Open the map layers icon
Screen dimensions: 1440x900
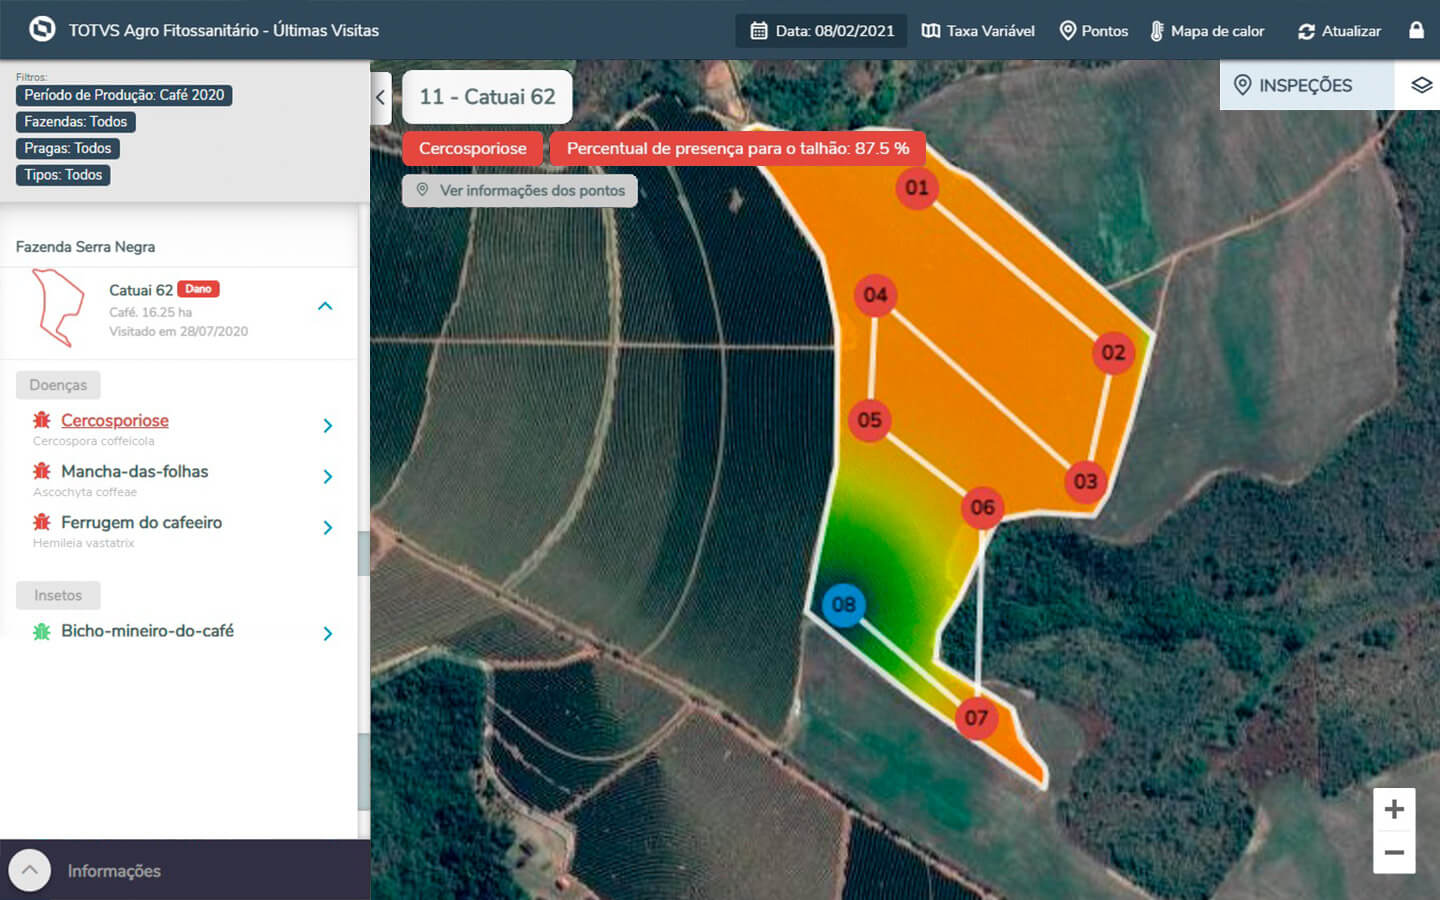pos(1421,85)
